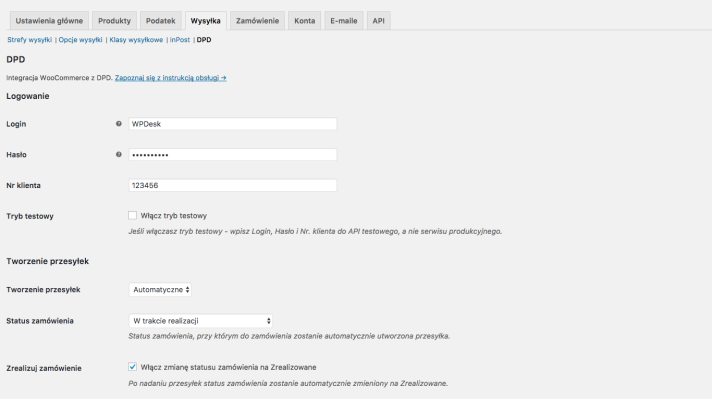Go to the Podatek tab
Image resolution: width=712 pixels, height=399 pixels.
point(161,21)
